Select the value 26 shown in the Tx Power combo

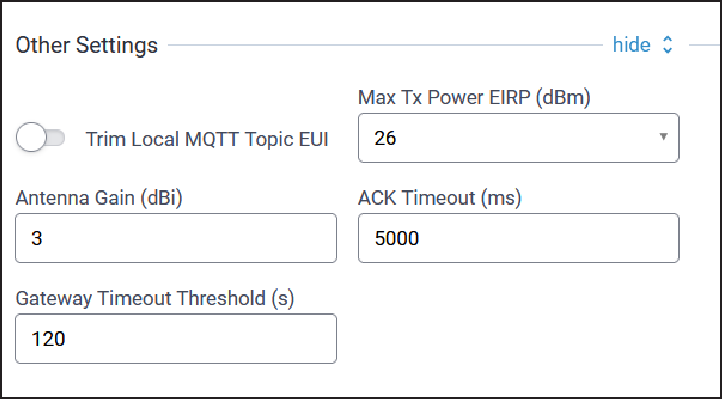385,140
